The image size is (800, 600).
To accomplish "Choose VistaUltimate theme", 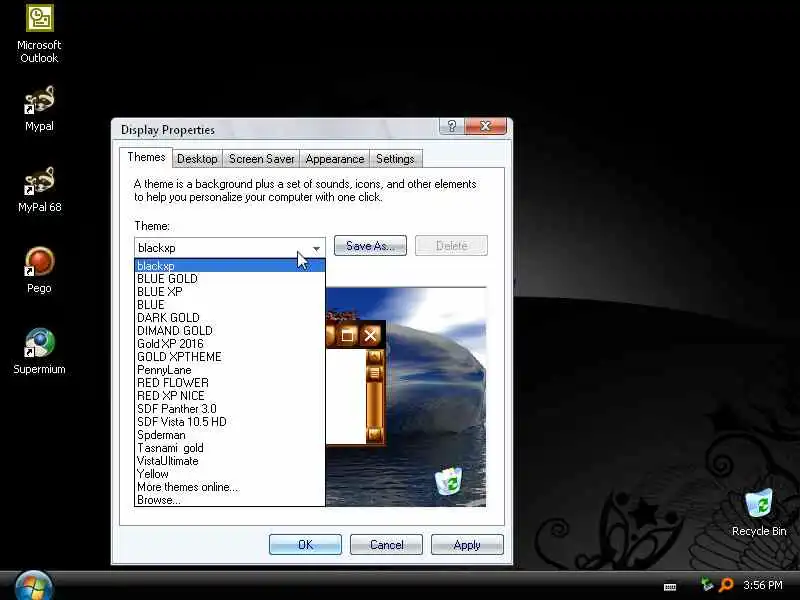I will pos(230,461).
